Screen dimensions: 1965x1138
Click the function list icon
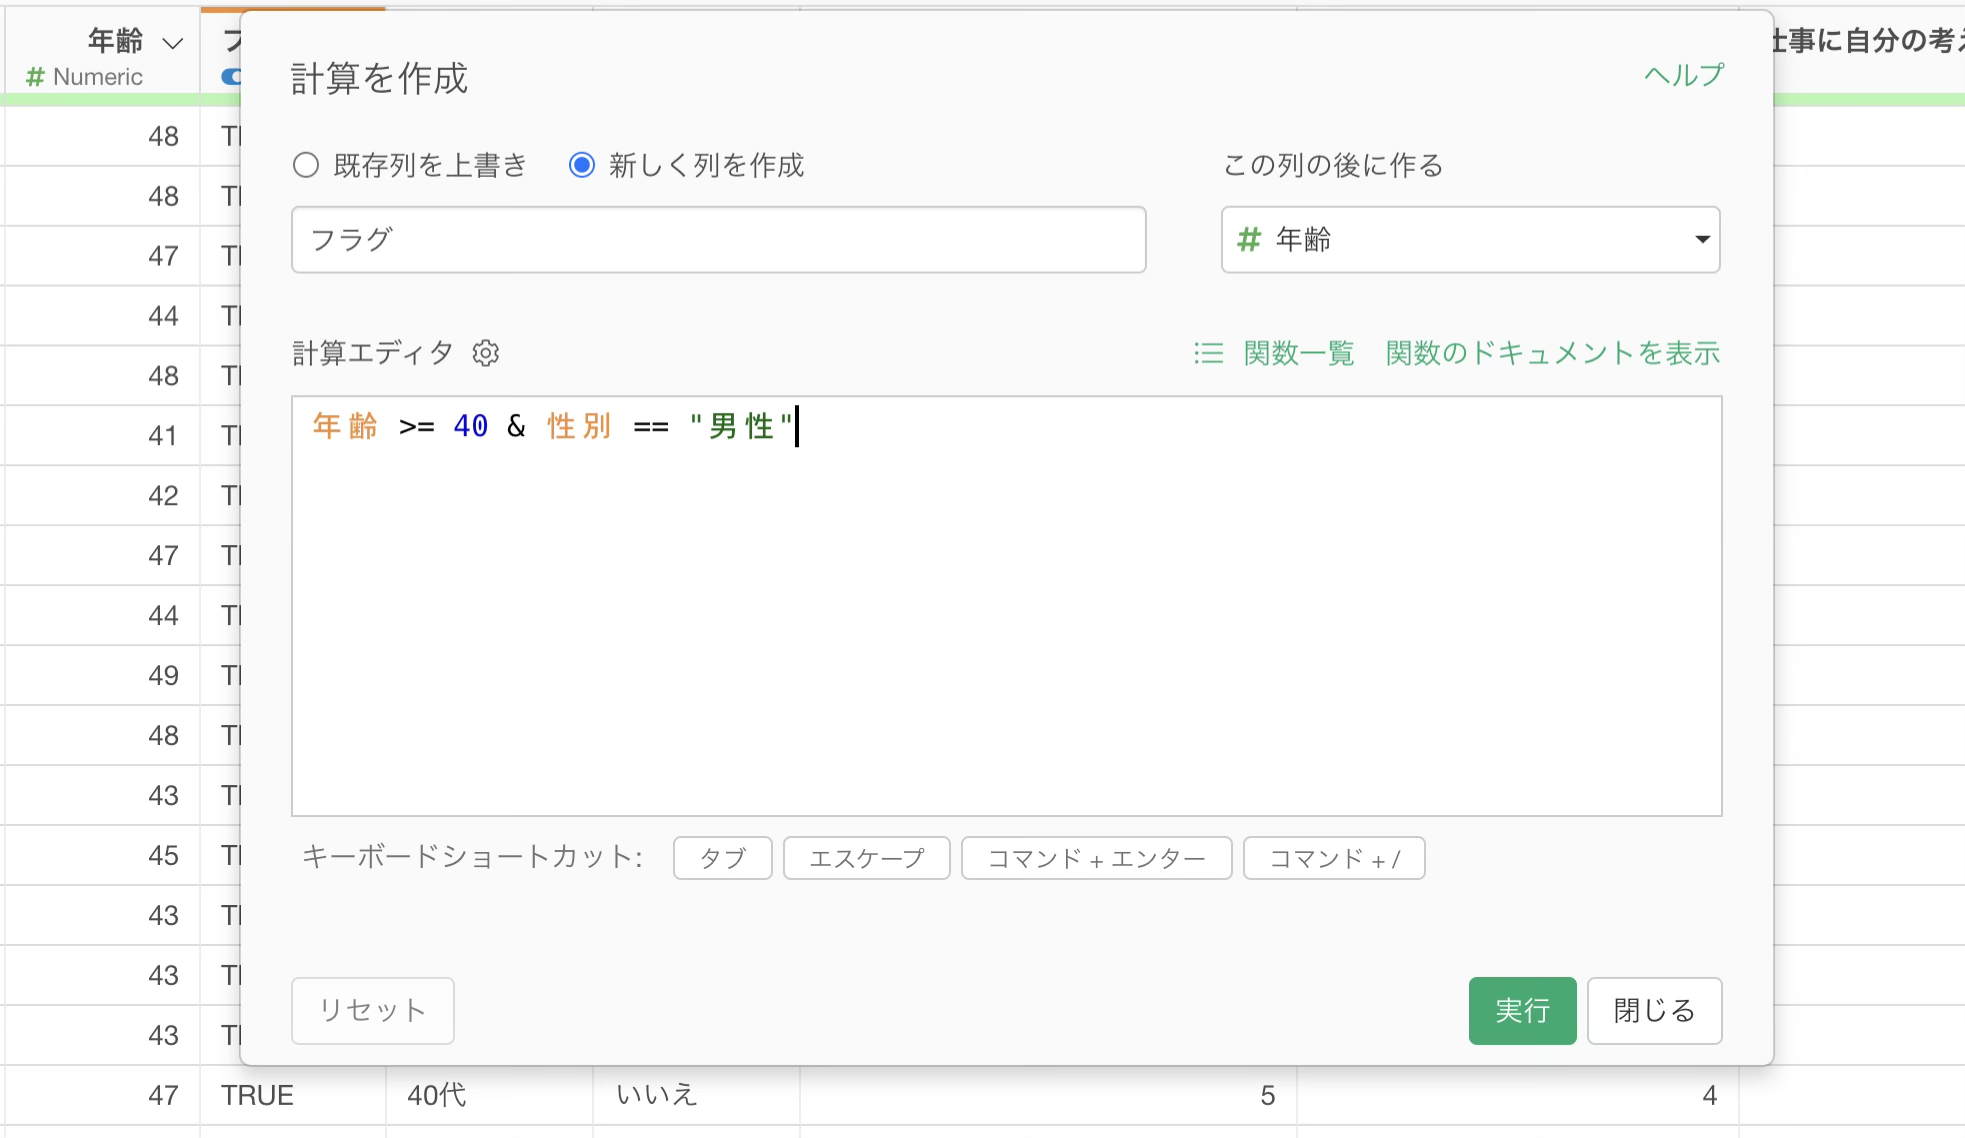coord(1208,353)
